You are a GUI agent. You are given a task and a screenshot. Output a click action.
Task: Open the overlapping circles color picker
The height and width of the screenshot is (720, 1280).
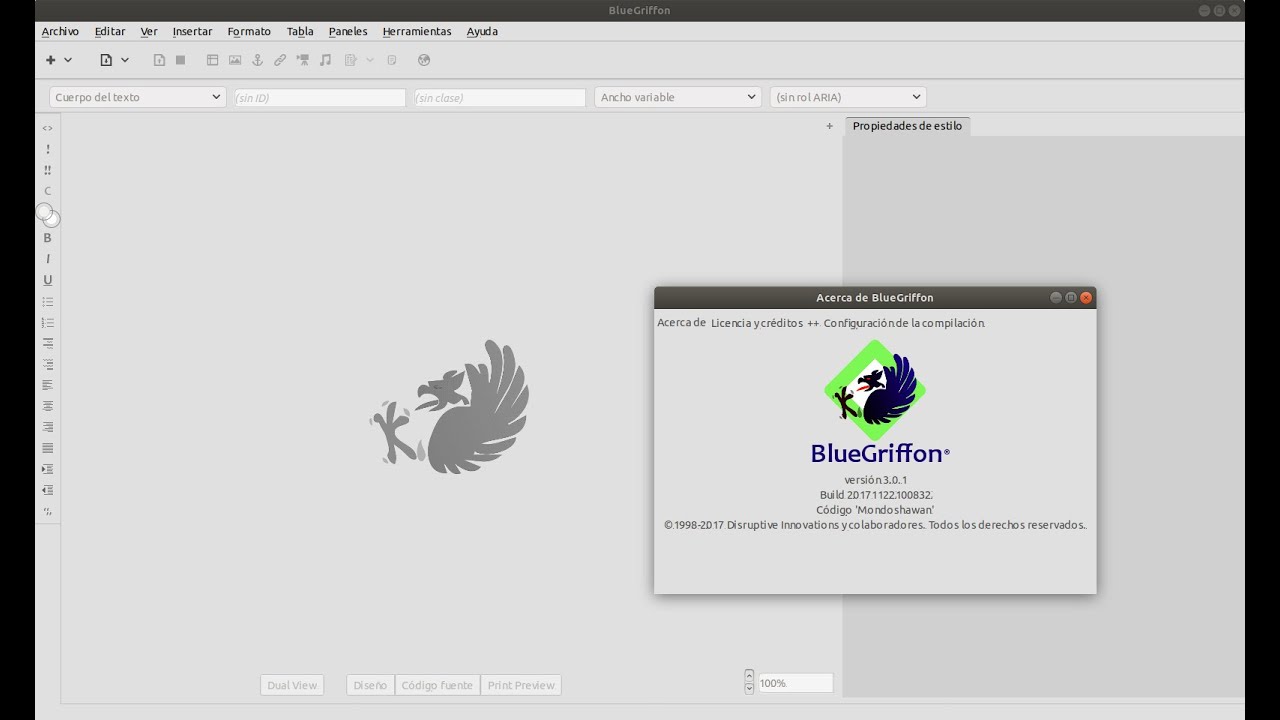coord(47,214)
